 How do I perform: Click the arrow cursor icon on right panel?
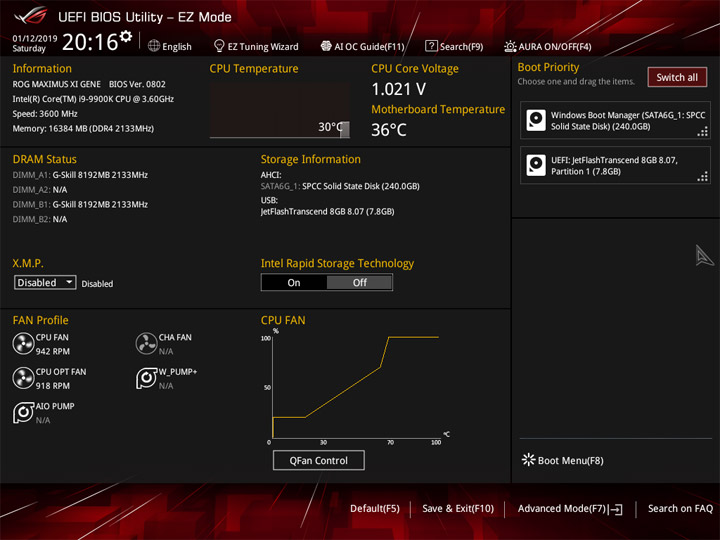(x=703, y=255)
